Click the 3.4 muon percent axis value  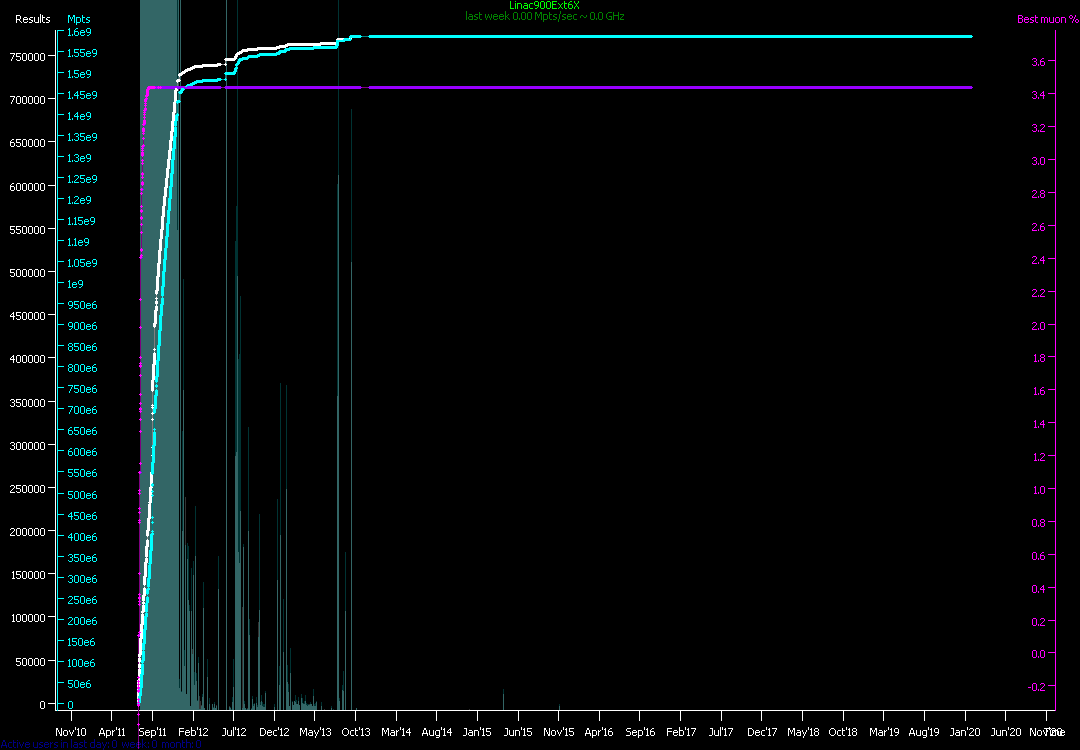coord(1038,95)
